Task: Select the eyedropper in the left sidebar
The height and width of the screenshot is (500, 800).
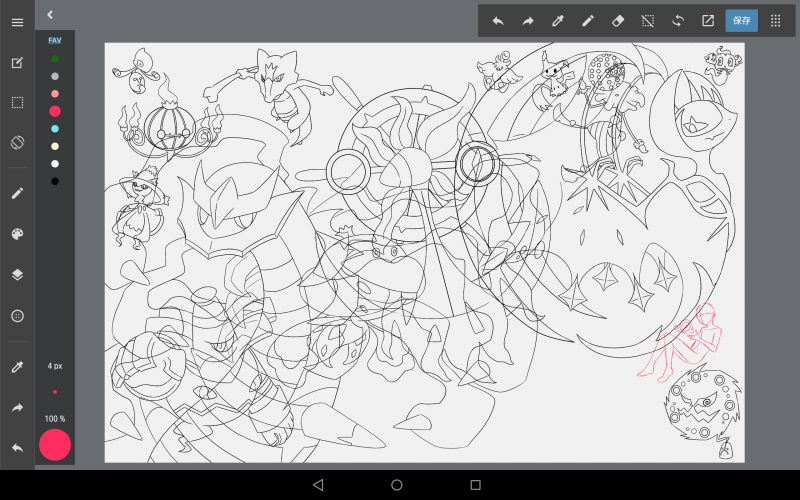Action: [17, 367]
